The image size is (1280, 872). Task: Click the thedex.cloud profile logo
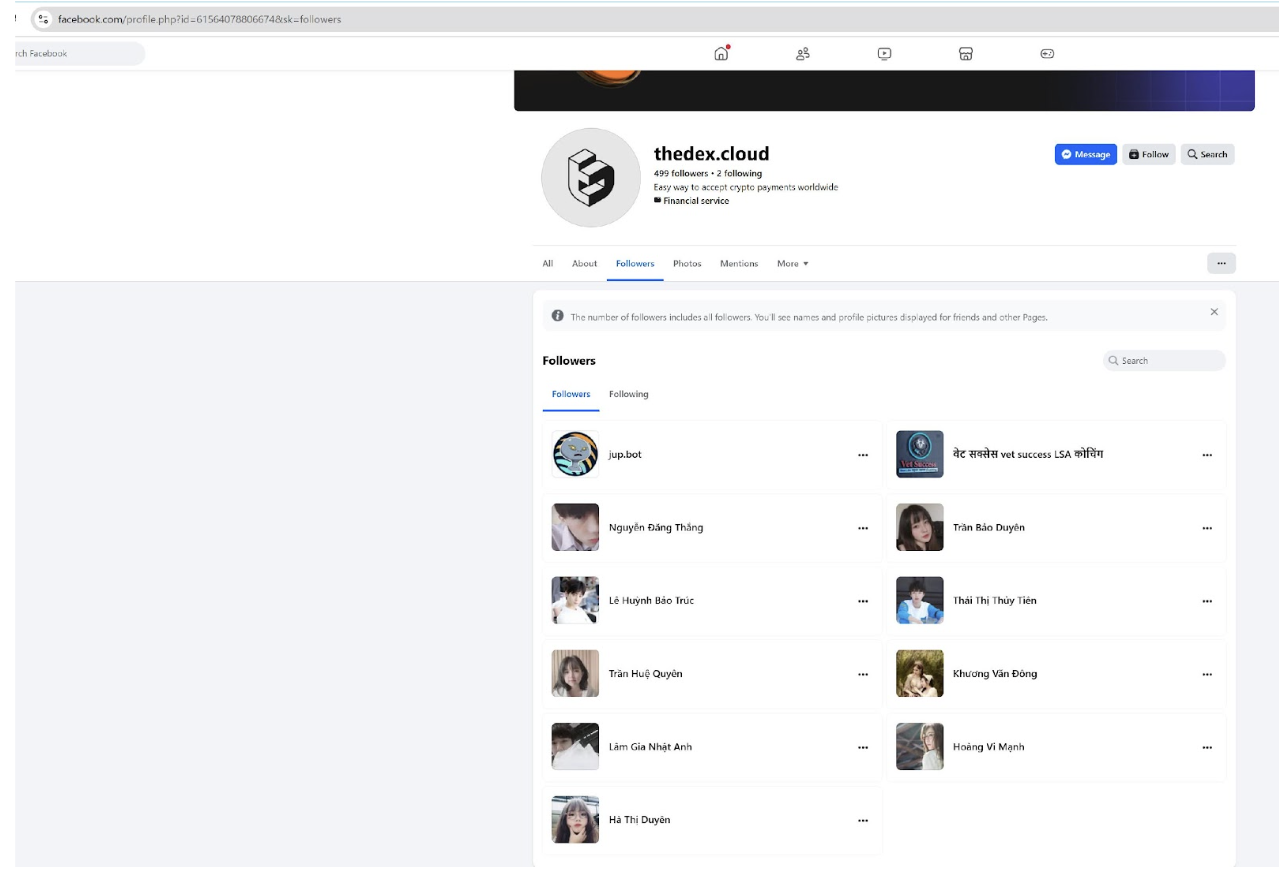click(590, 177)
